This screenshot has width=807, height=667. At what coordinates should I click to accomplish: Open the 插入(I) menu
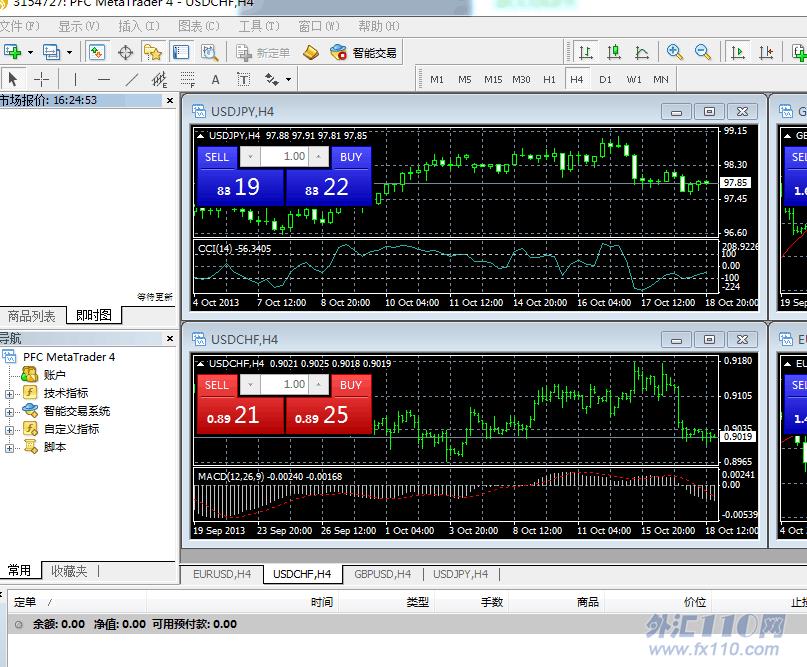coord(139,26)
